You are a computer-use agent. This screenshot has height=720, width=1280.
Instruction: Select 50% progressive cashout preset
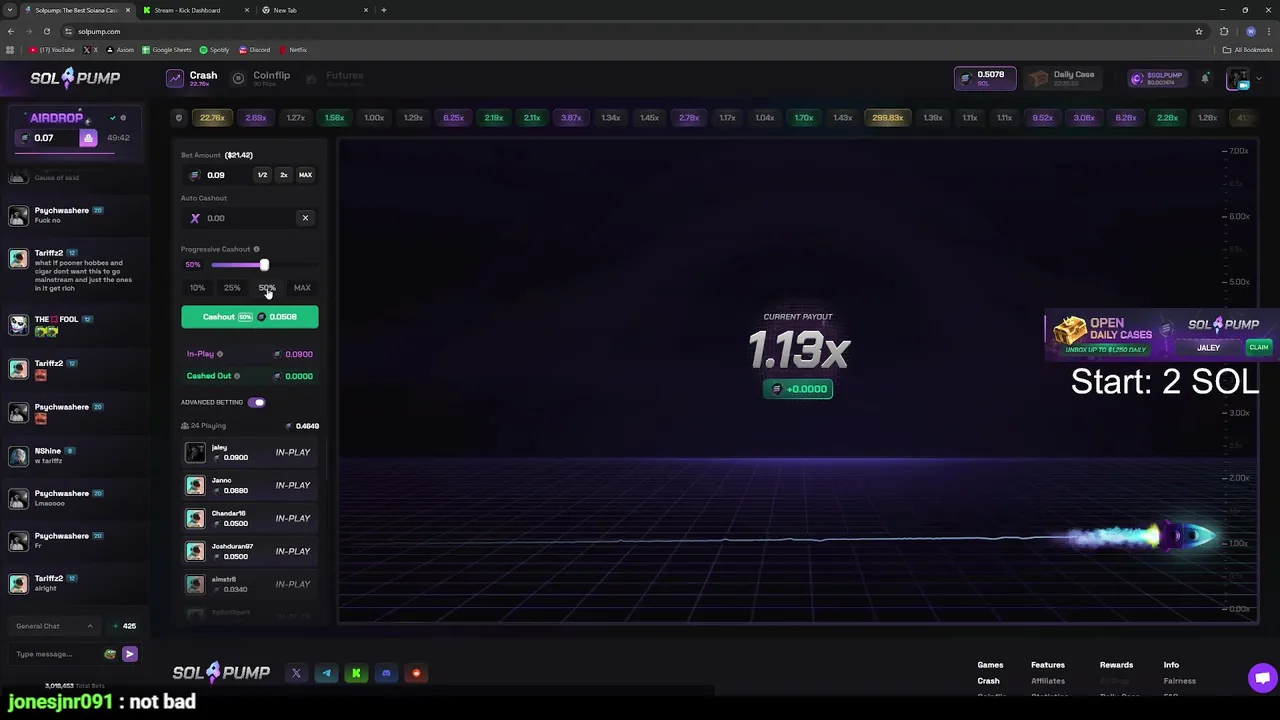(x=267, y=288)
